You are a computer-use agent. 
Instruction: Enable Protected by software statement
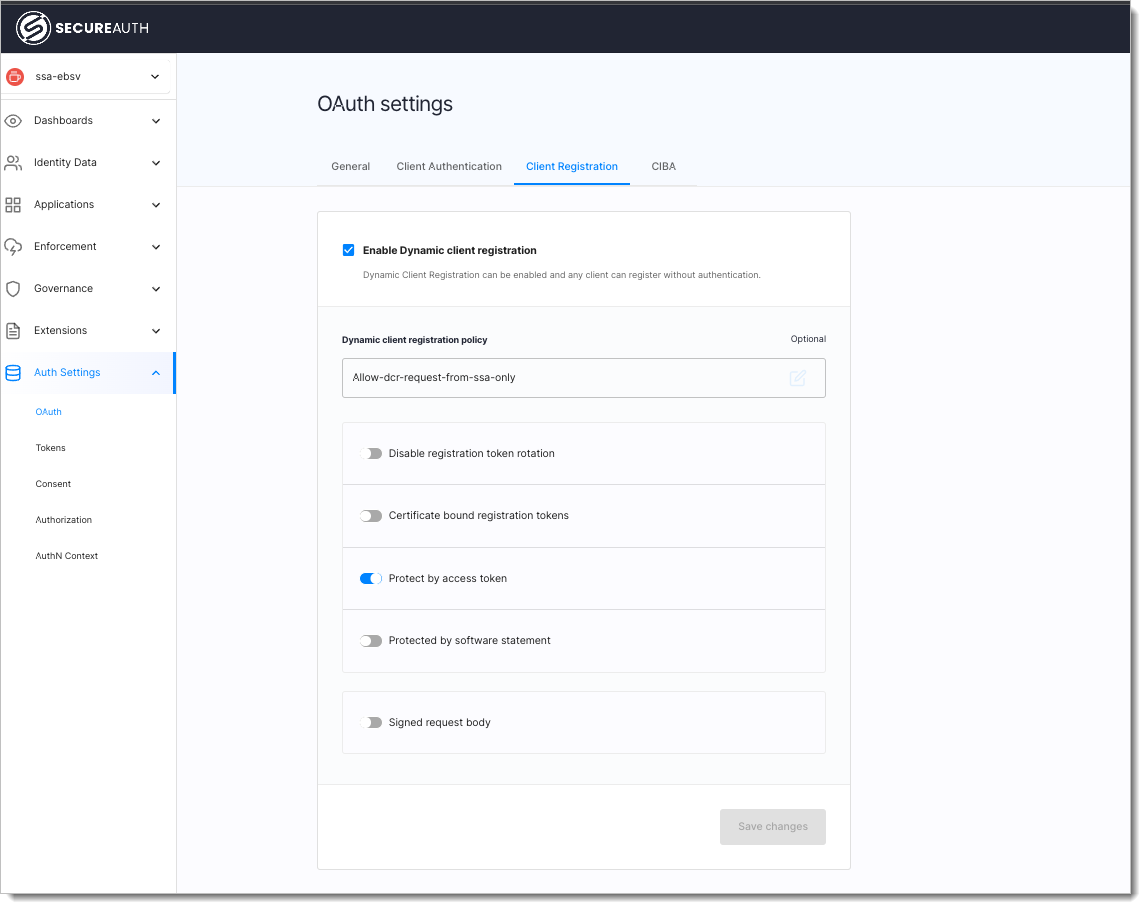(x=371, y=641)
